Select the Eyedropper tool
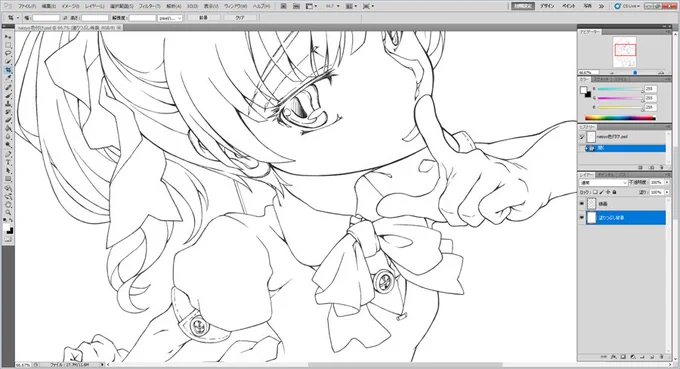This screenshot has height=369, width=680. 8,78
